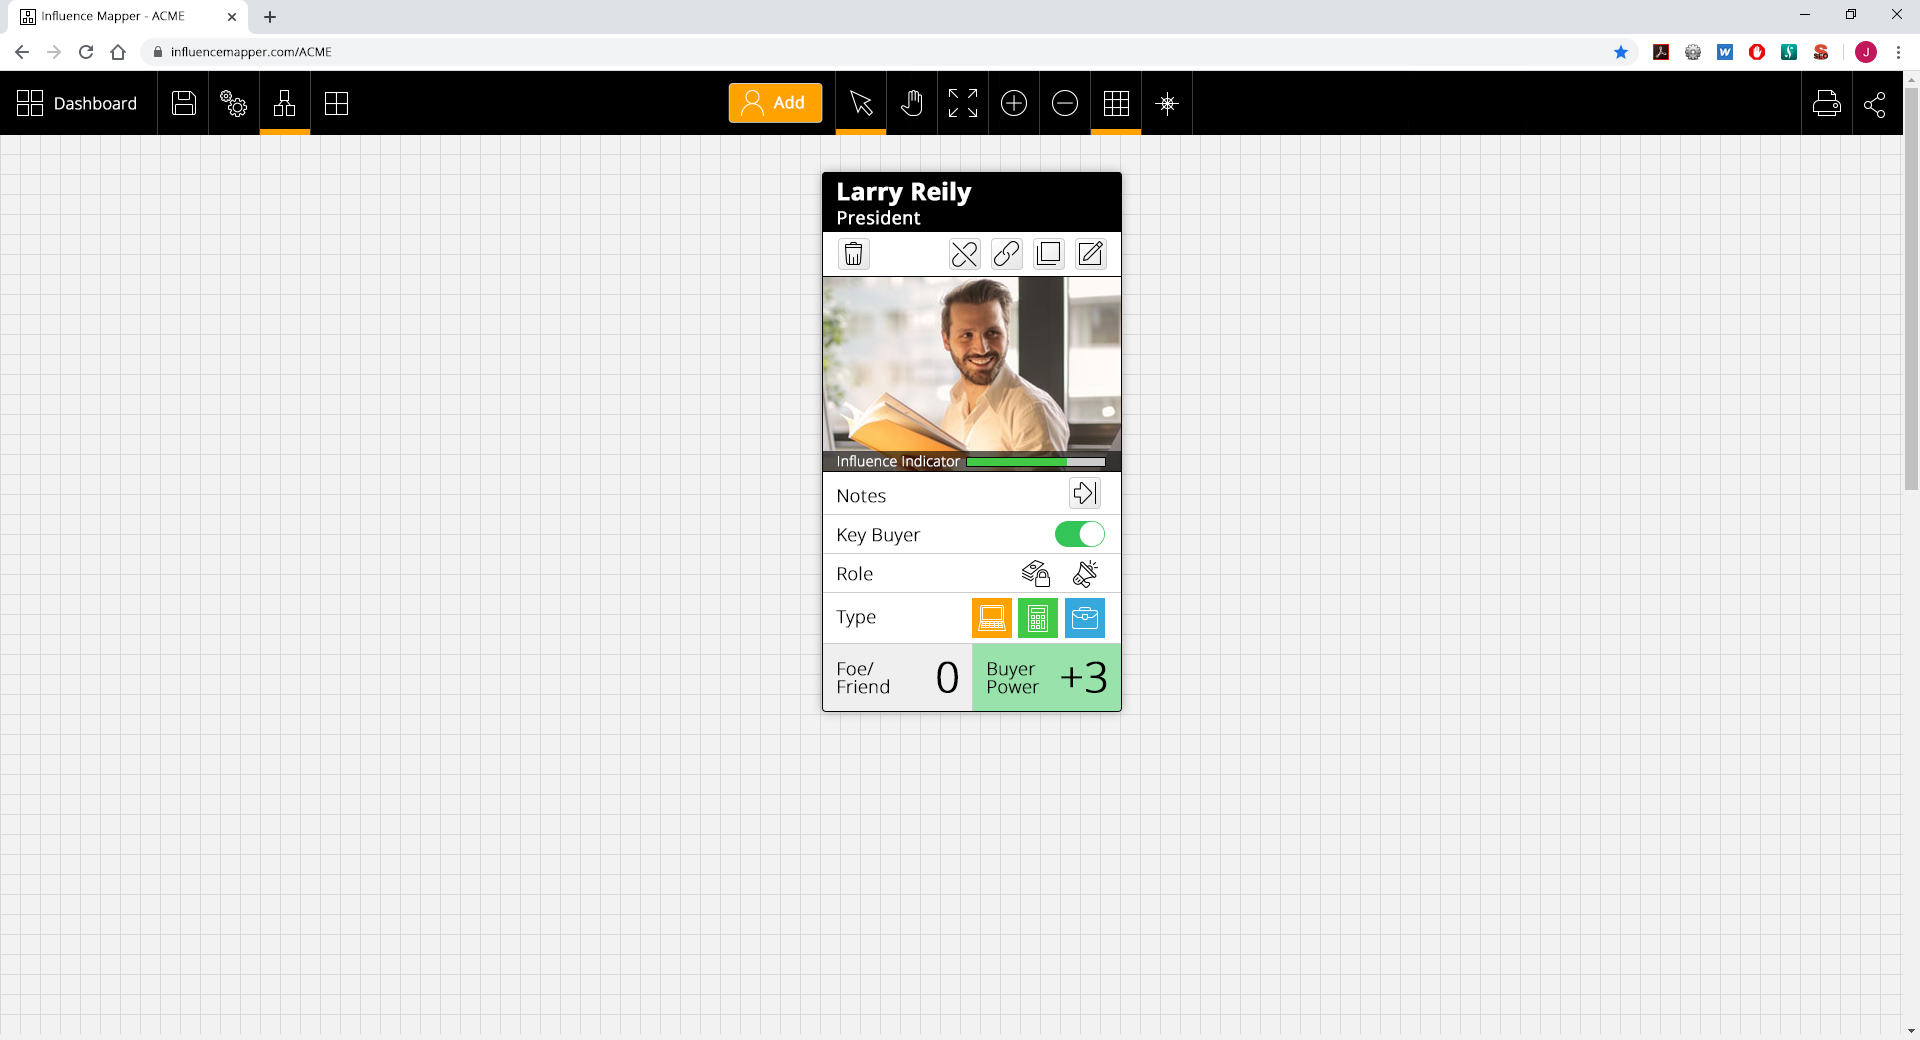1920x1040 pixels.
Task: Click the zoom in plus icon
Action: click(1014, 103)
